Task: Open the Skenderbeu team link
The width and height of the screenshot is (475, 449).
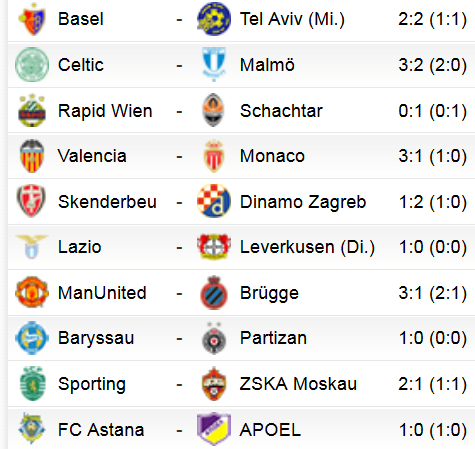Action: coord(107,202)
